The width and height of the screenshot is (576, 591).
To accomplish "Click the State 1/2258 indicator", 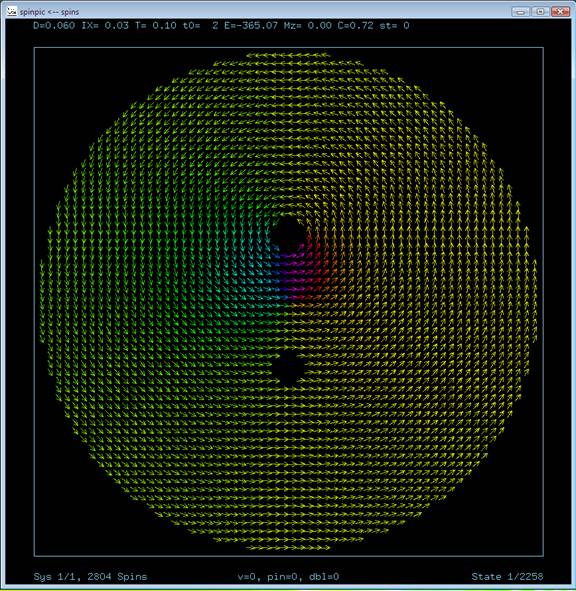I will 507,576.
